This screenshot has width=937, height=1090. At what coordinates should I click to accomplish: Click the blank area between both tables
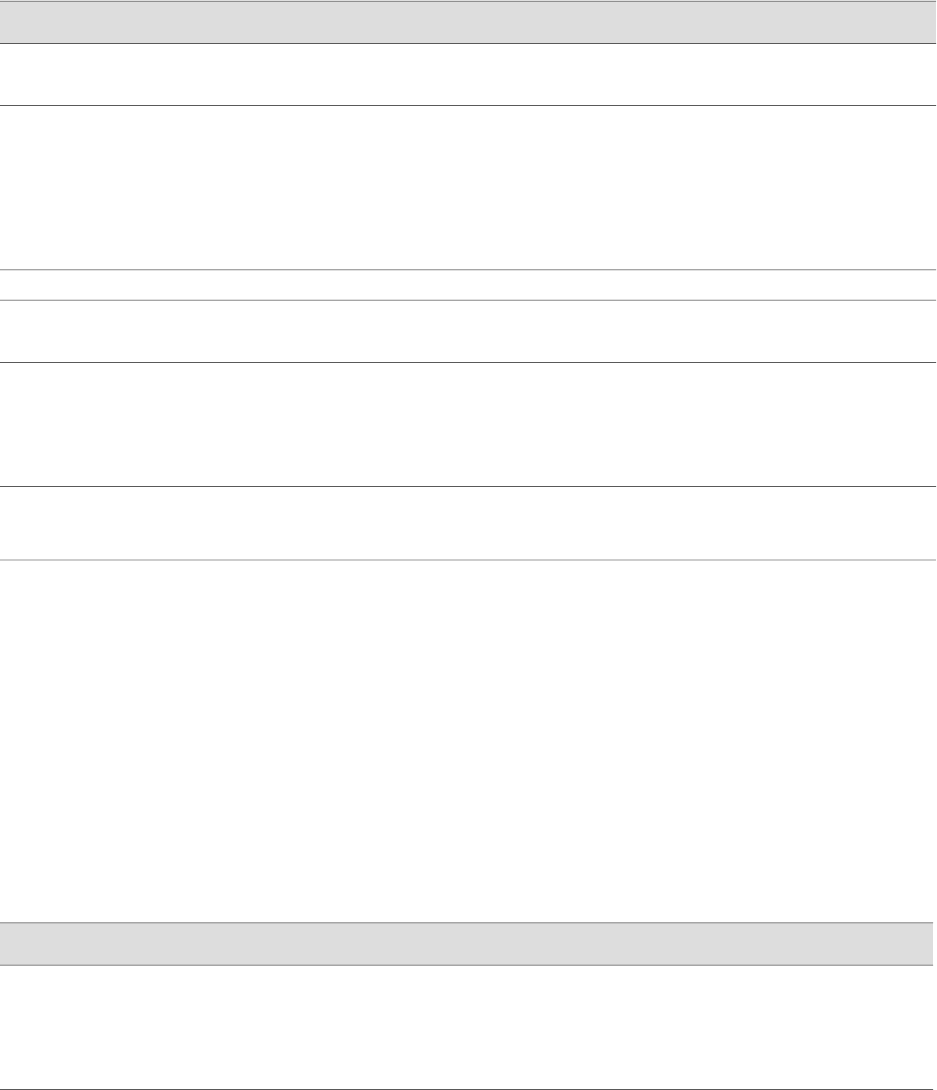pyautogui.click(x=468, y=740)
